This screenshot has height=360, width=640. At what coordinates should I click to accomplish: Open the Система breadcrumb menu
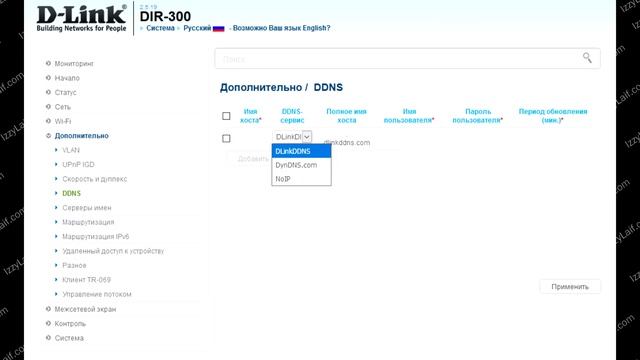coord(160,28)
